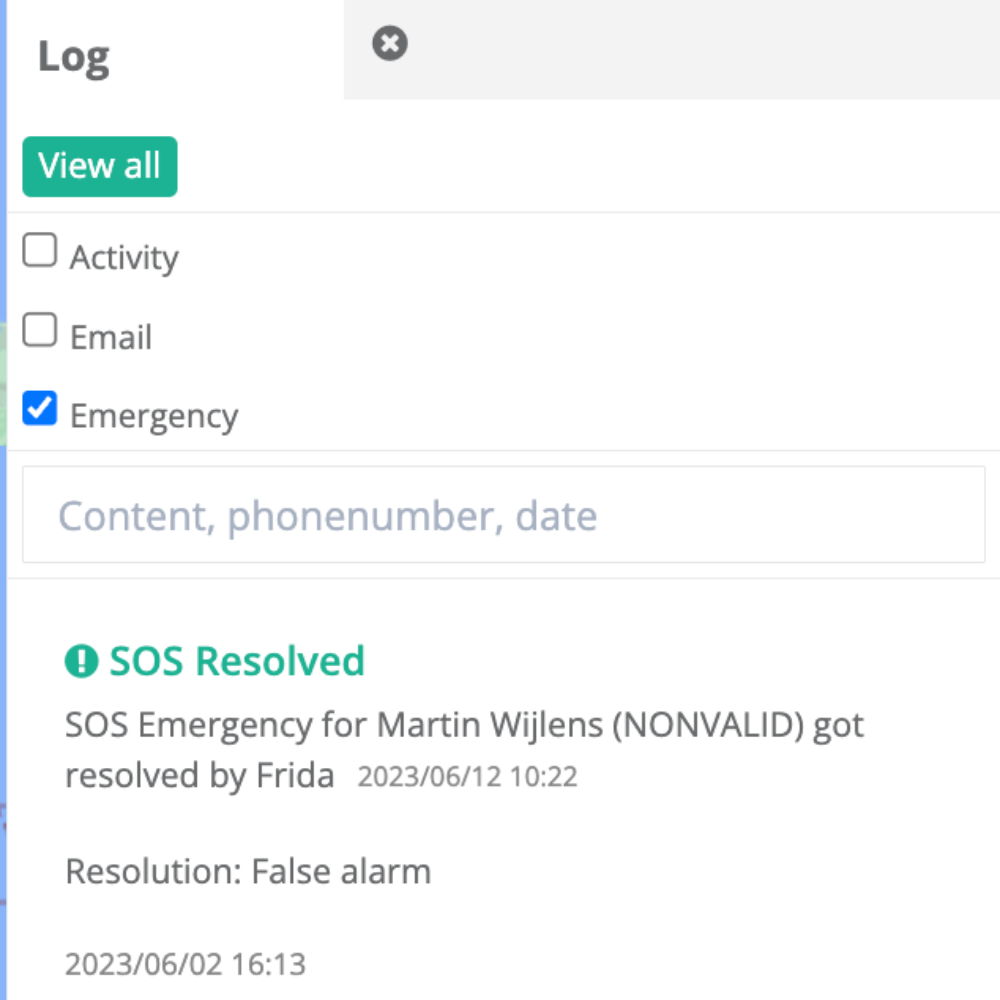Click the search field for content or phonenumber

point(500,515)
